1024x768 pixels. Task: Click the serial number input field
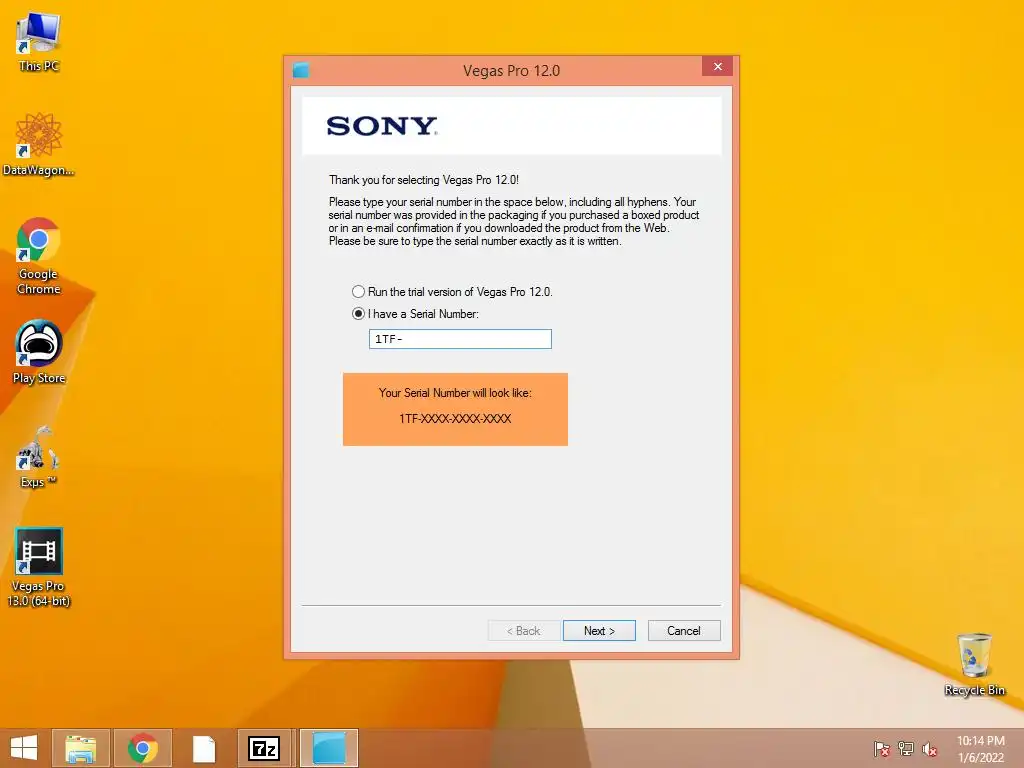click(x=460, y=339)
